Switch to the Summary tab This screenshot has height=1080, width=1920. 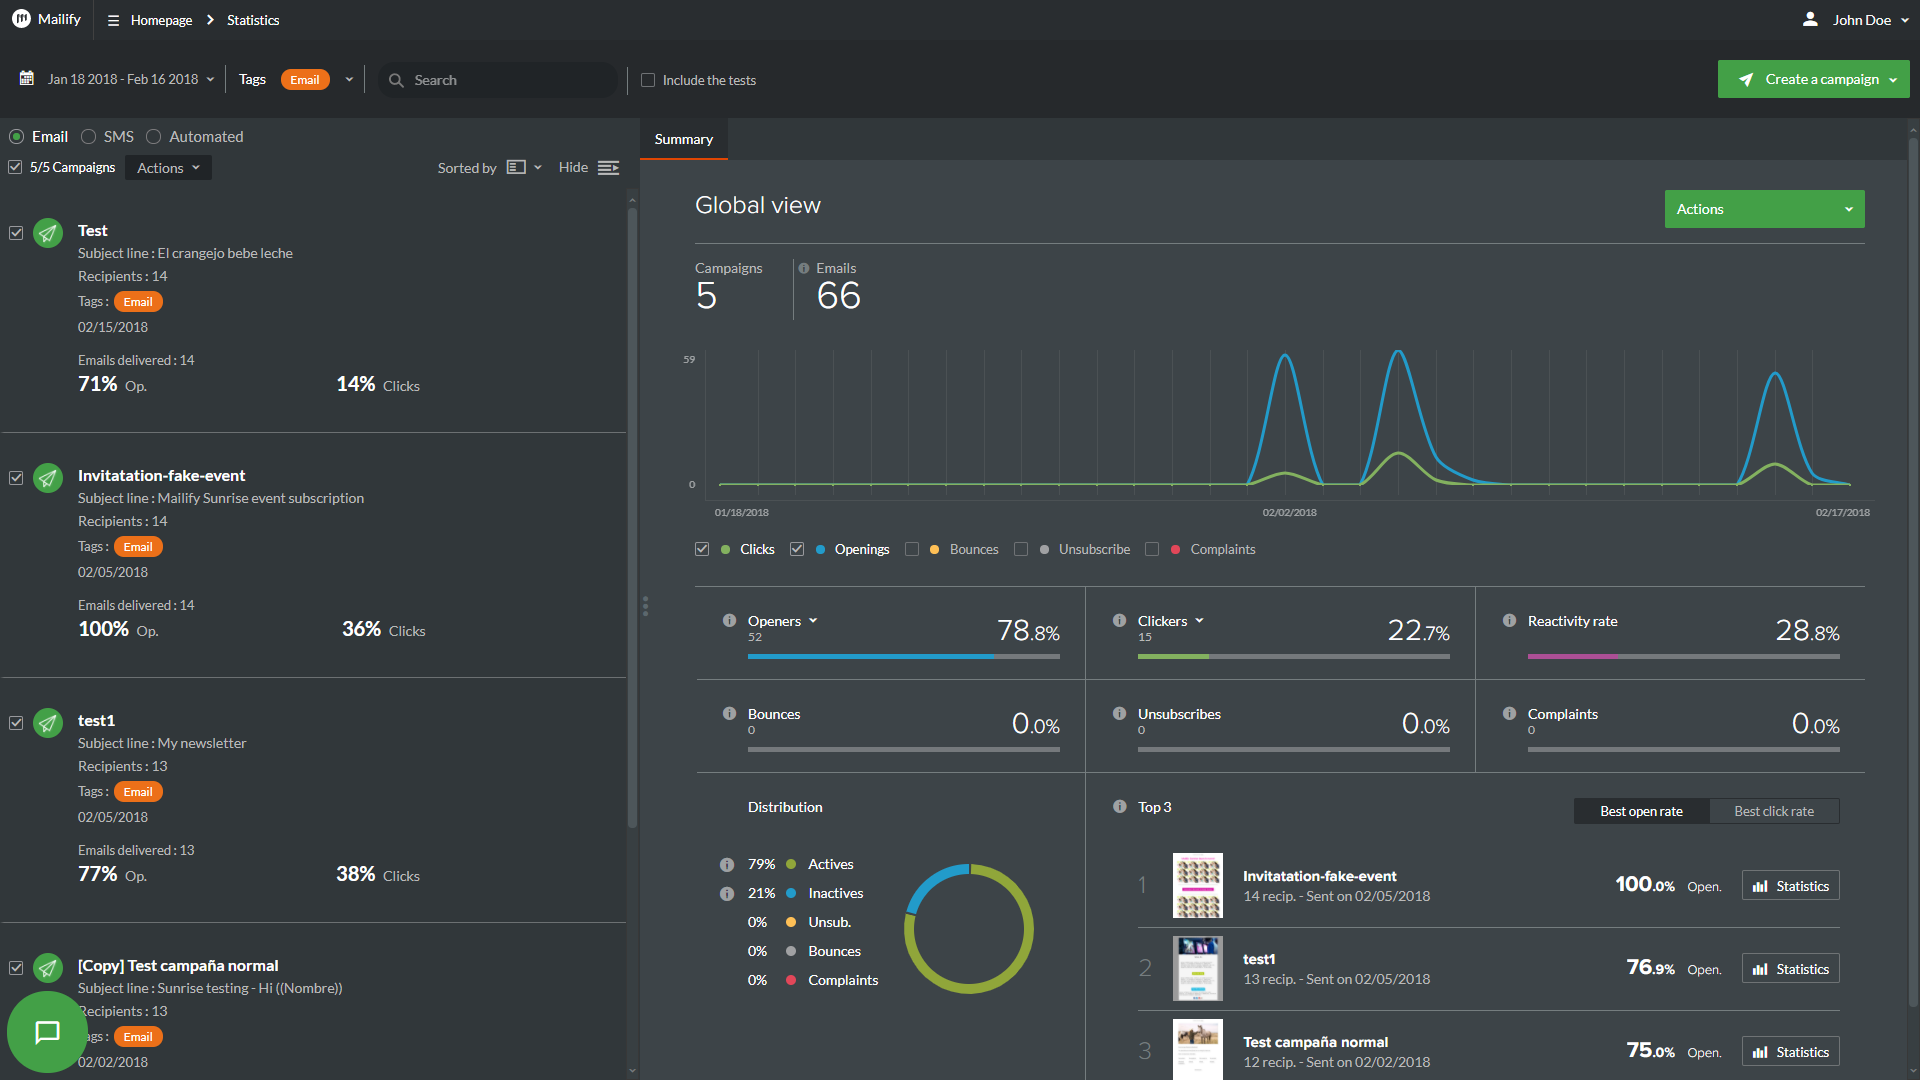(684, 139)
